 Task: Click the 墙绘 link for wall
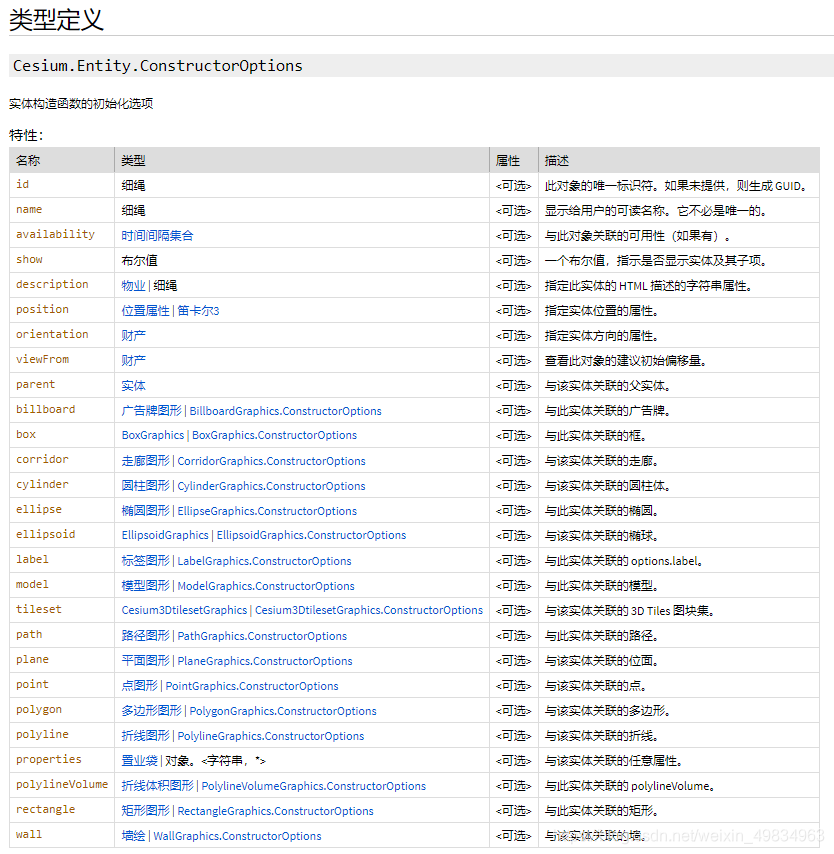pos(131,835)
